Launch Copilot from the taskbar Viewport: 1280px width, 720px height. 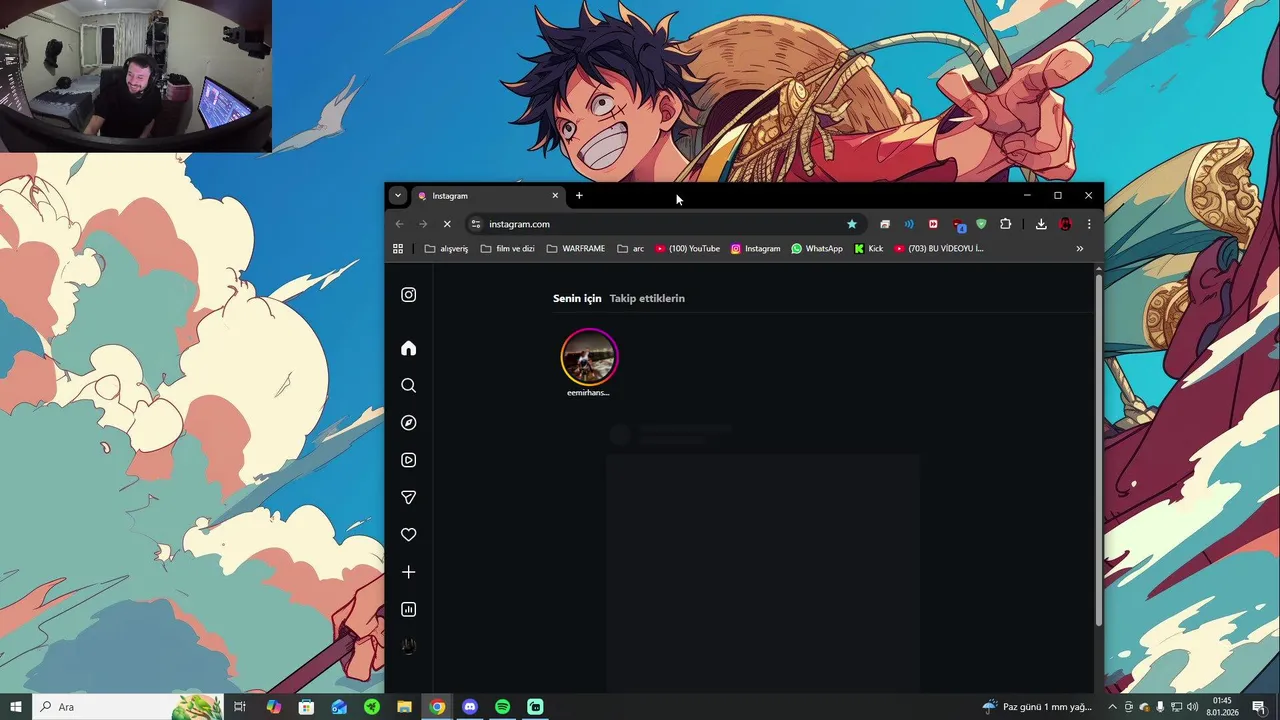(x=273, y=707)
